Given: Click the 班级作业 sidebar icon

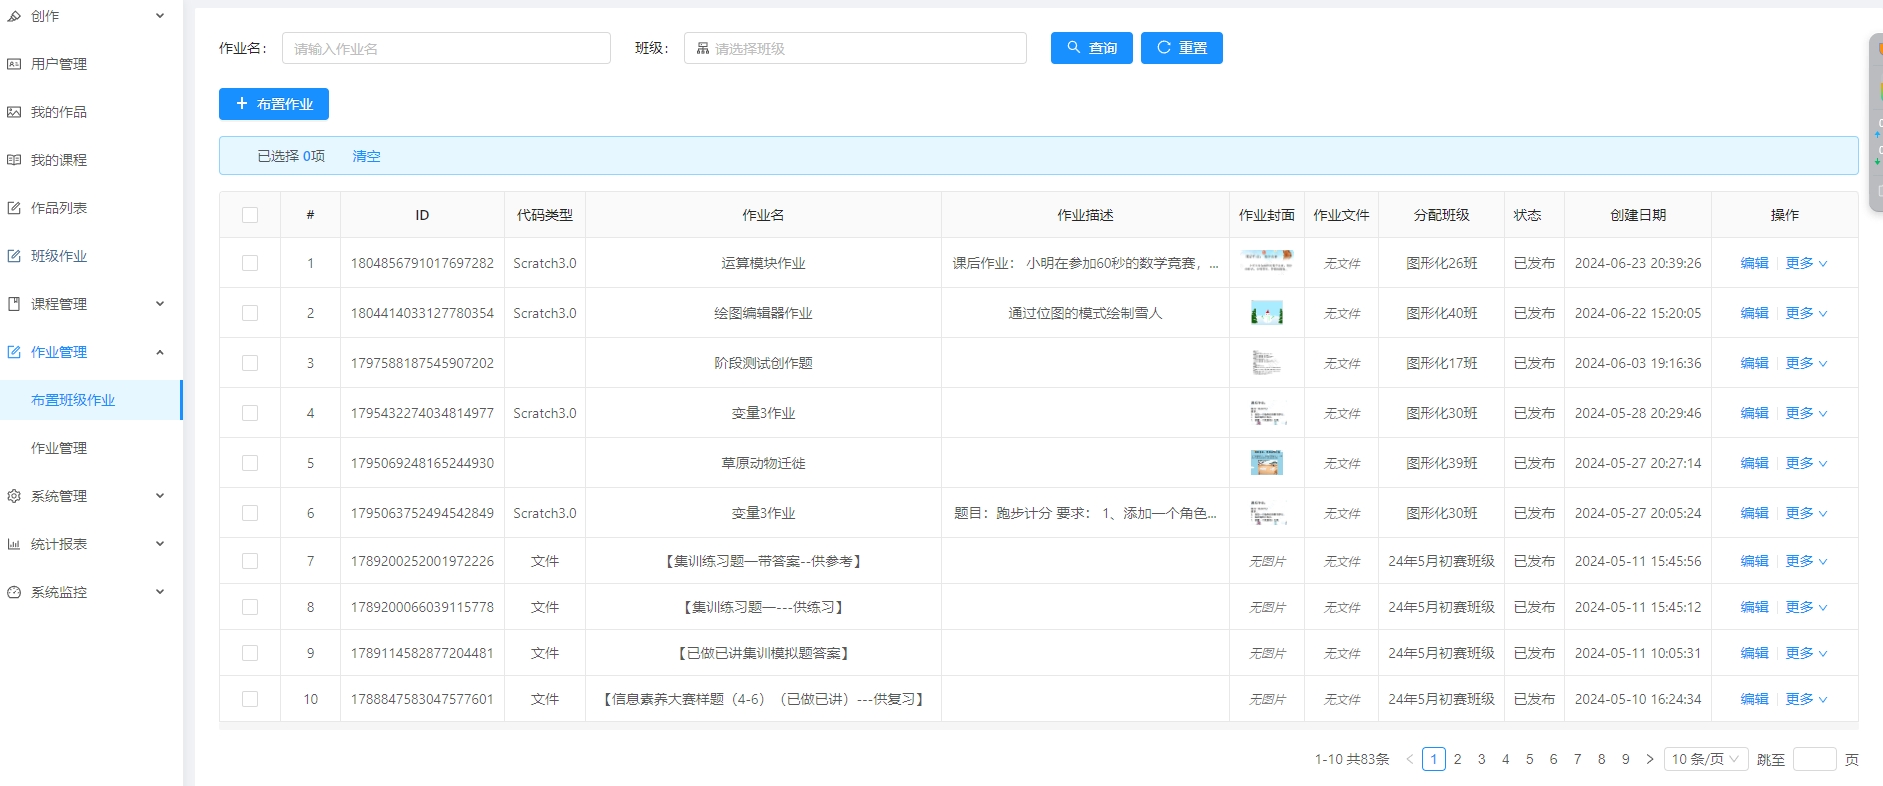Looking at the screenshot, I should click(x=14, y=256).
